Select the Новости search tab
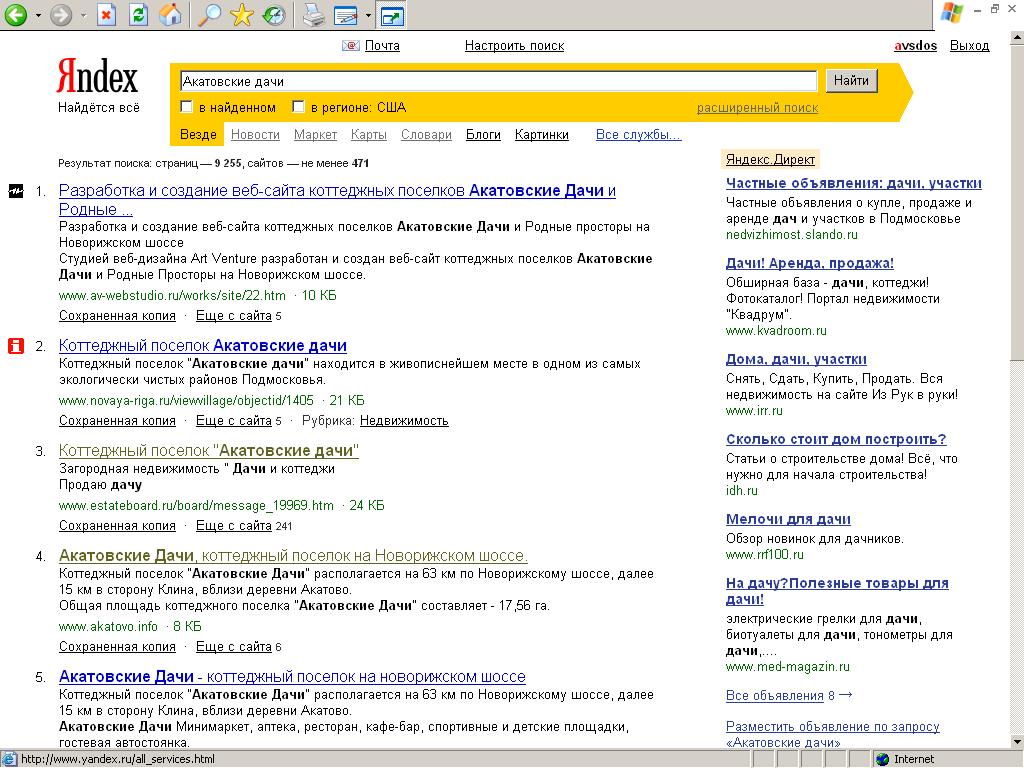1024x768 pixels. [x=255, y=135]
